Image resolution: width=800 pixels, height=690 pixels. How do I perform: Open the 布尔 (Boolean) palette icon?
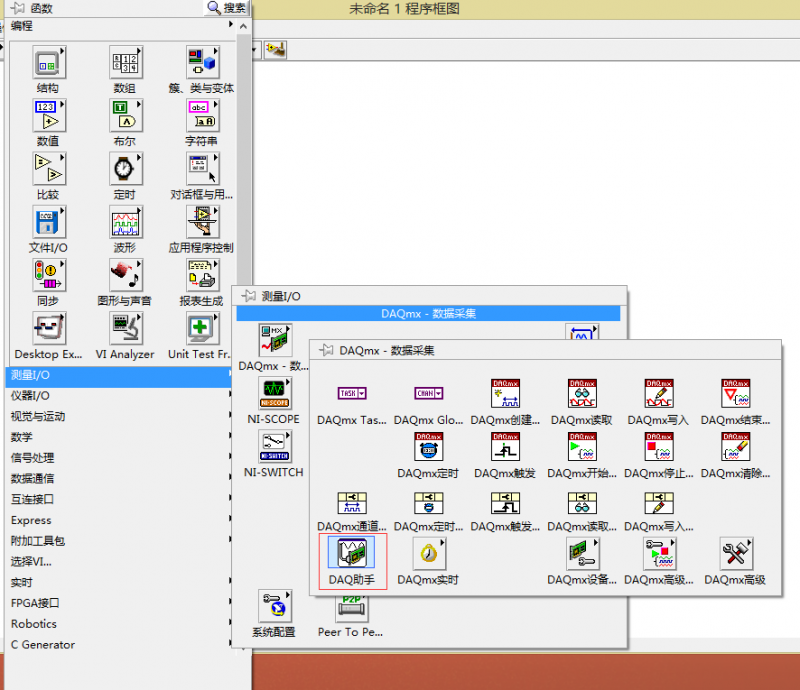[126, 115]
